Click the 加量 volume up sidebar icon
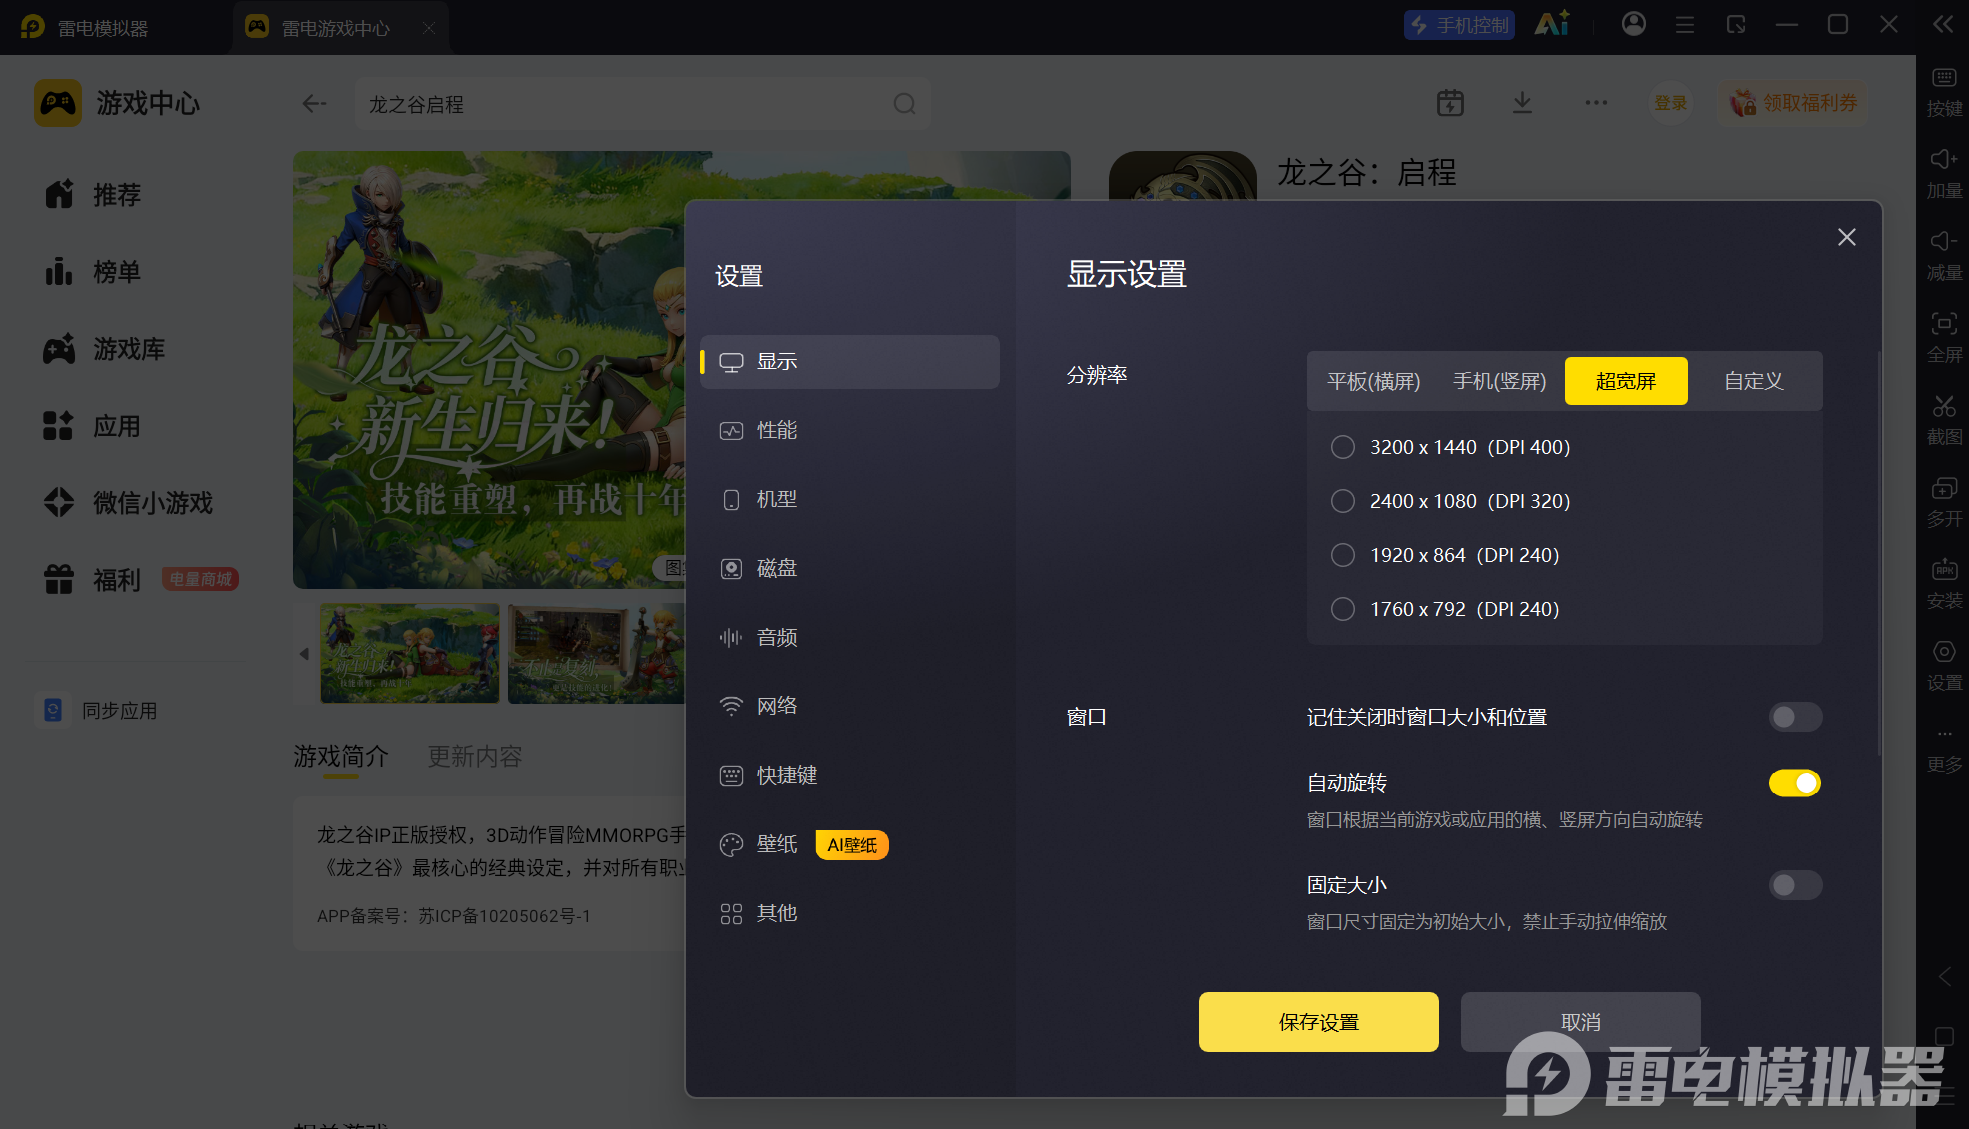 click(x=1944, y=173)
